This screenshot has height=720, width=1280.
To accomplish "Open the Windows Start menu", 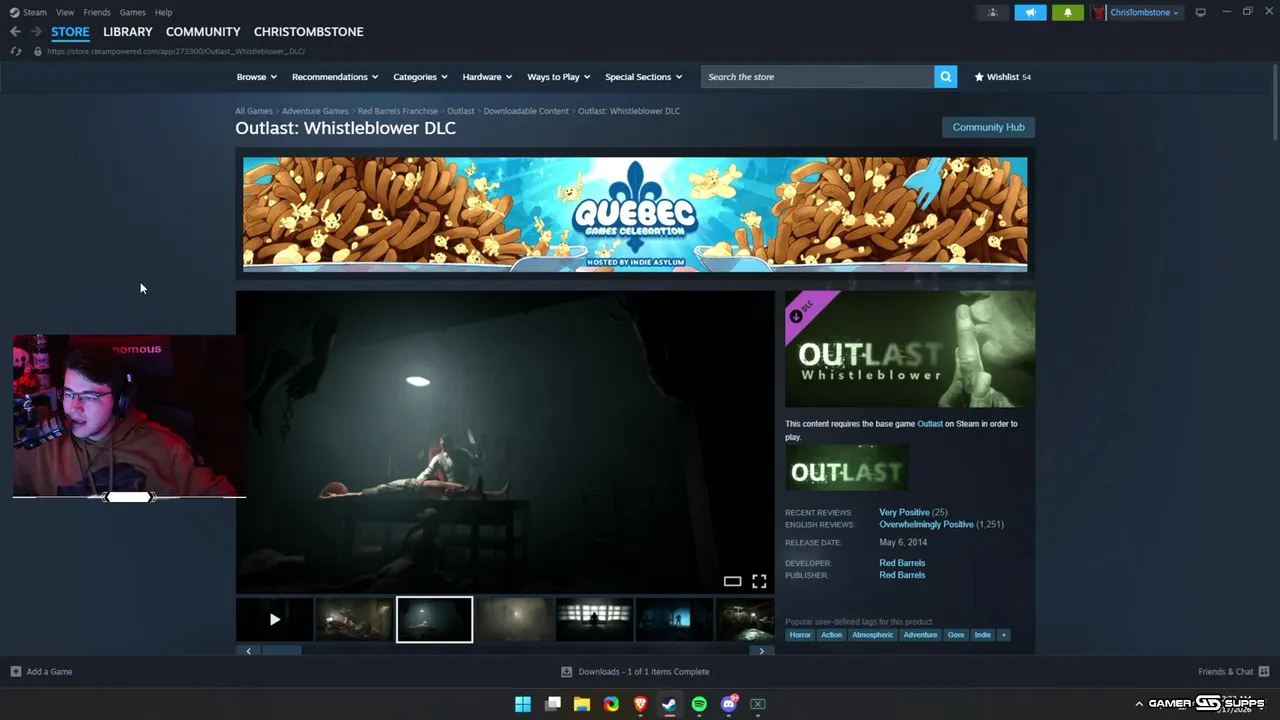I will click(523, 704).
